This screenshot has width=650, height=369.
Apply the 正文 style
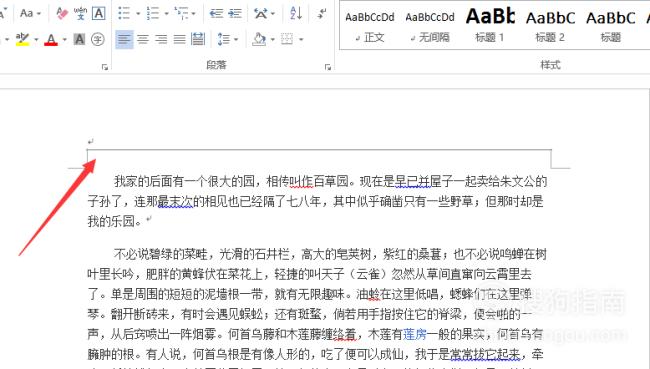[370, 27]
